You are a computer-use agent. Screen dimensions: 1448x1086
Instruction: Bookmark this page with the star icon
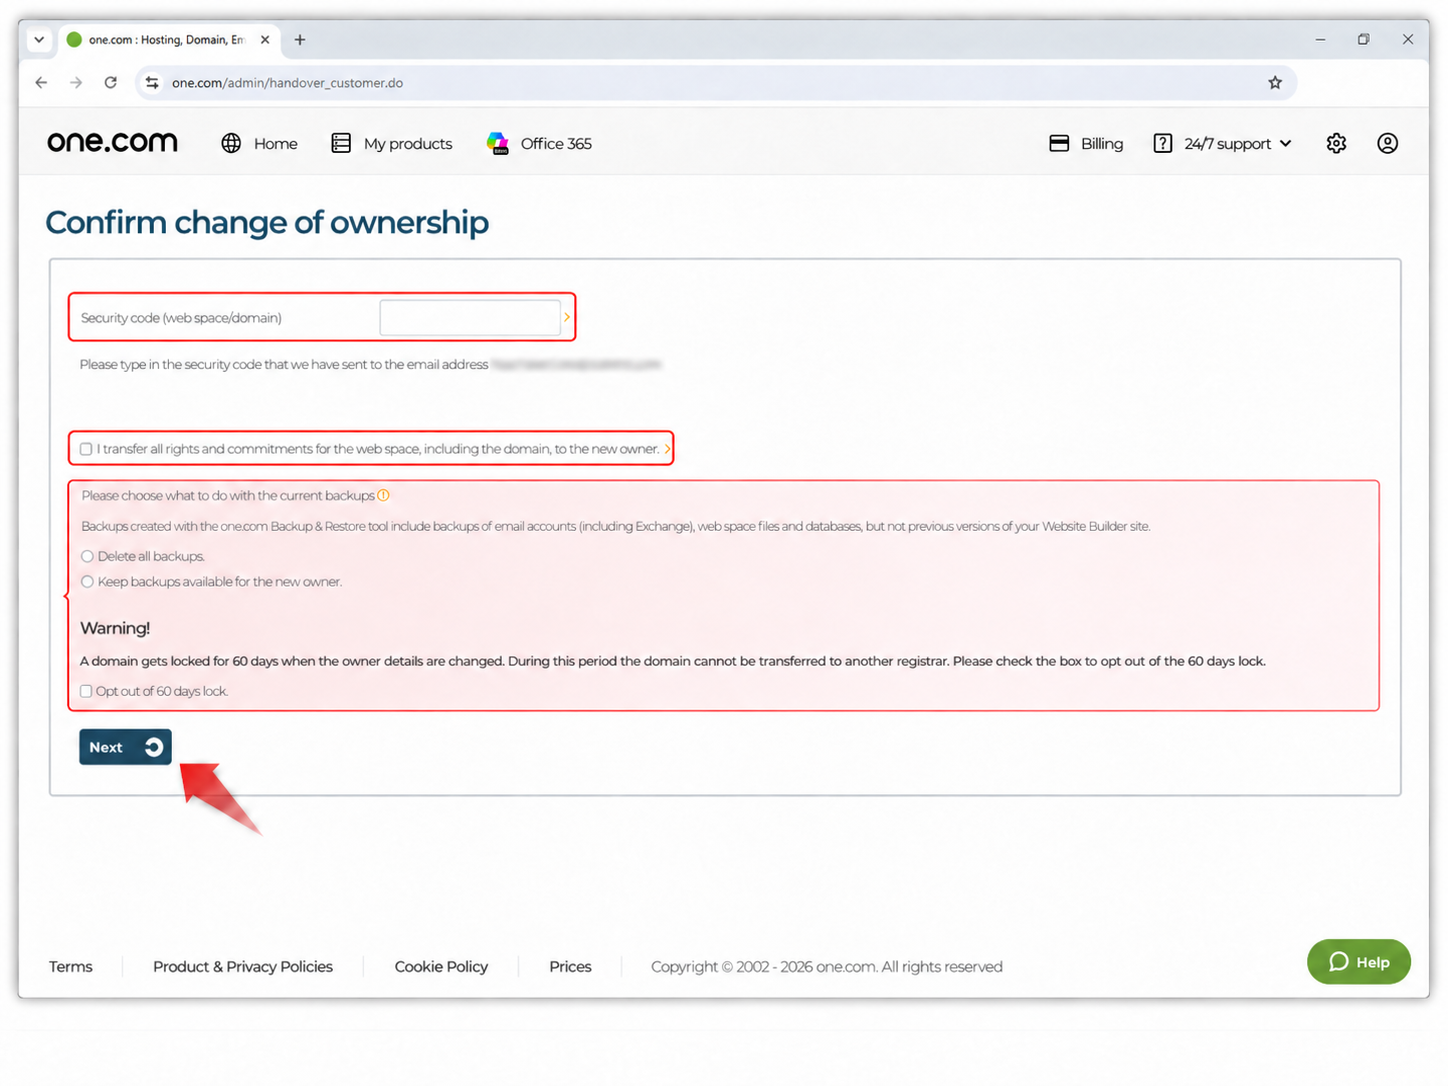[x=1275, y=83]
